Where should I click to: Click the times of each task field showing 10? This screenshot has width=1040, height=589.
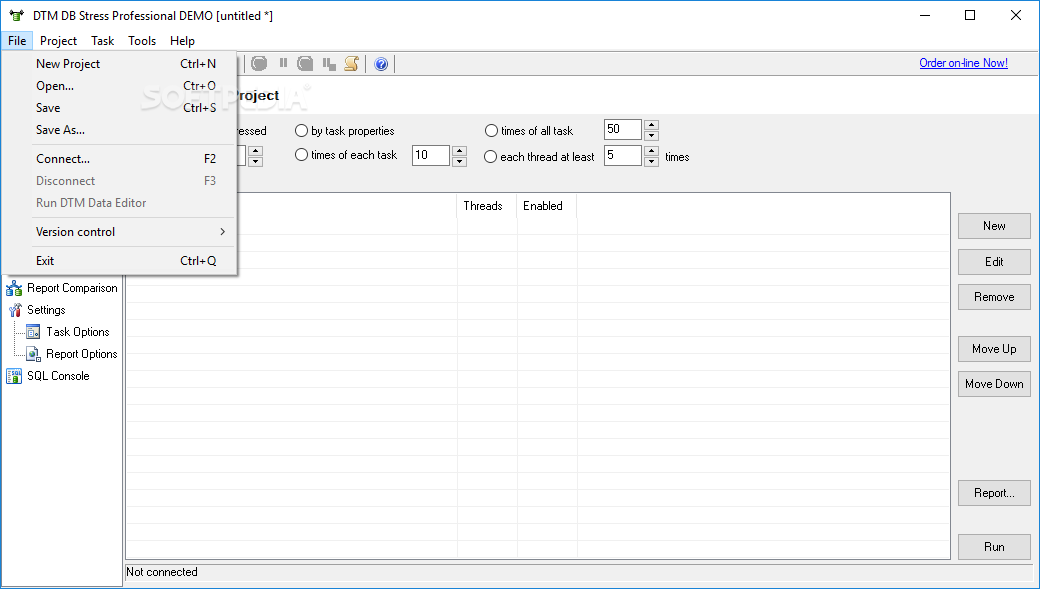pos(431,155)
